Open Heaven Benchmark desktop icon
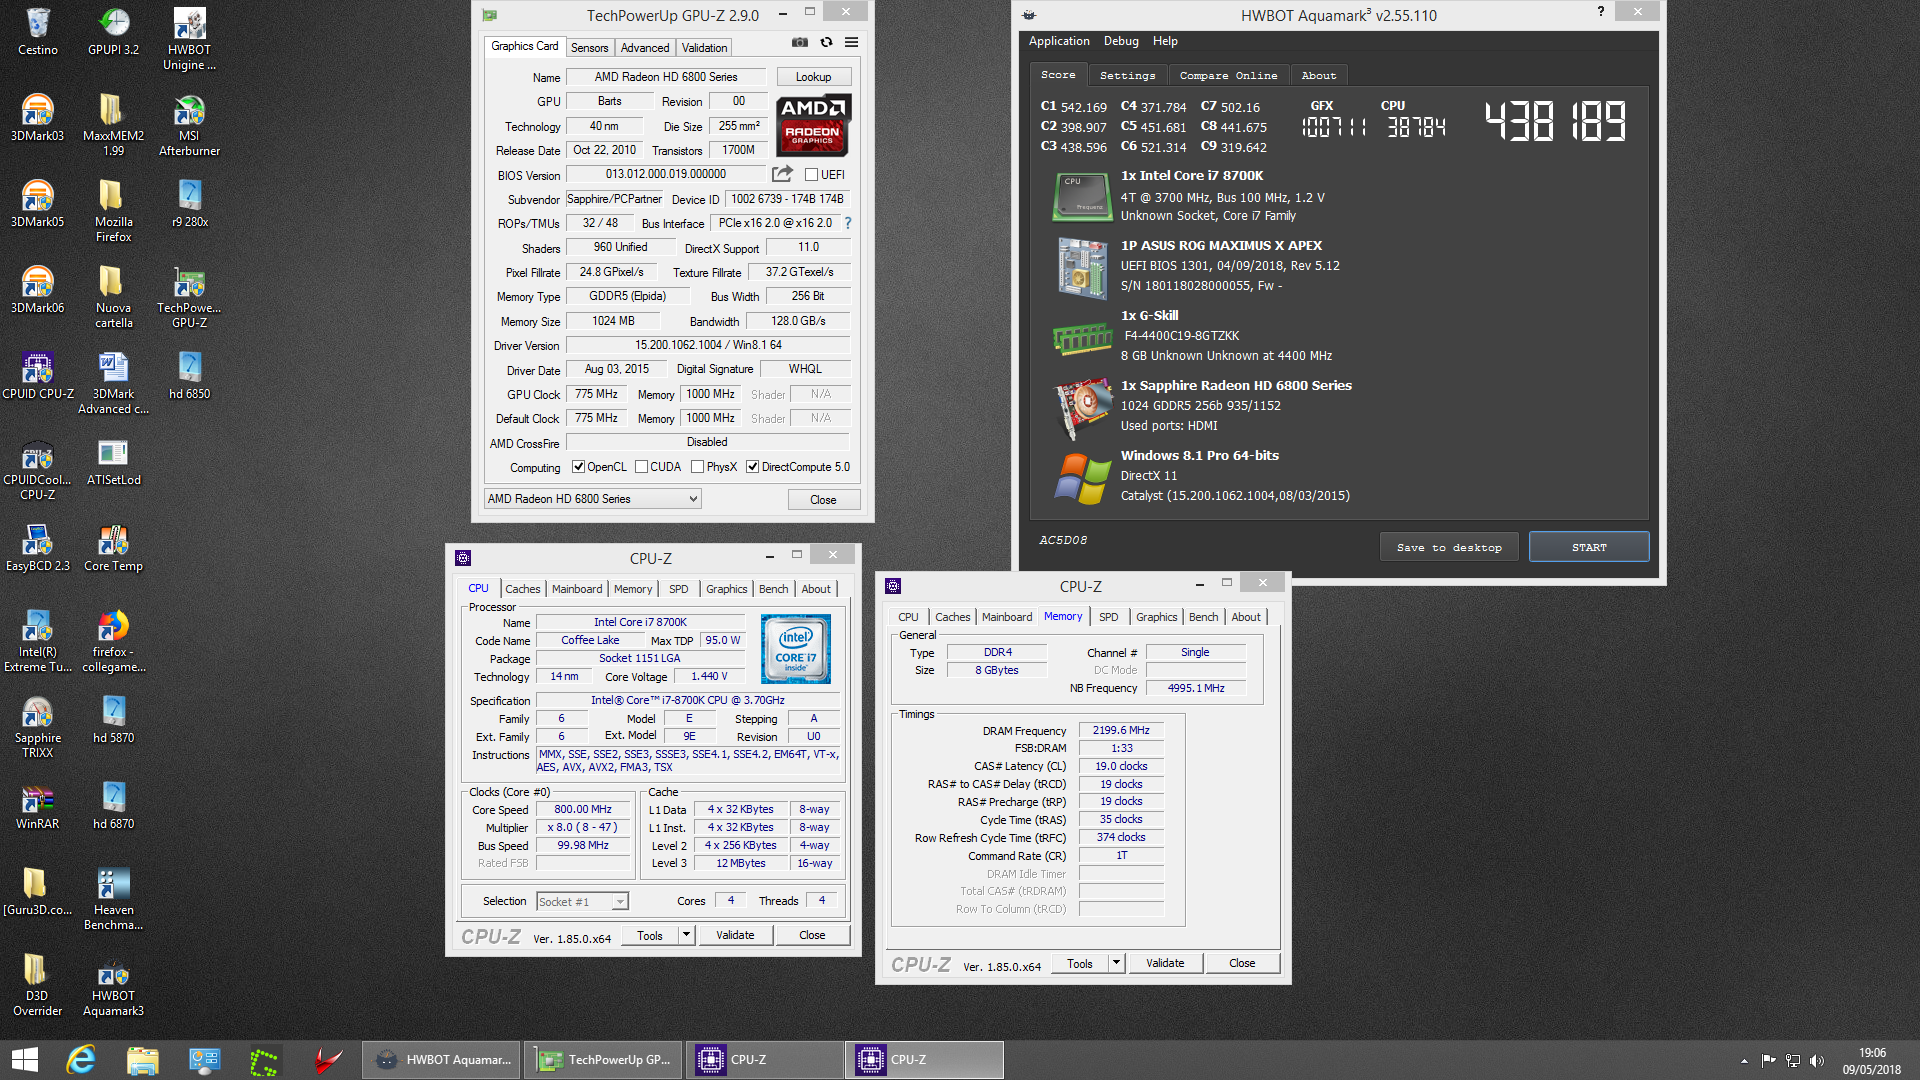1920x1080 pixels. tap(113, 899)
